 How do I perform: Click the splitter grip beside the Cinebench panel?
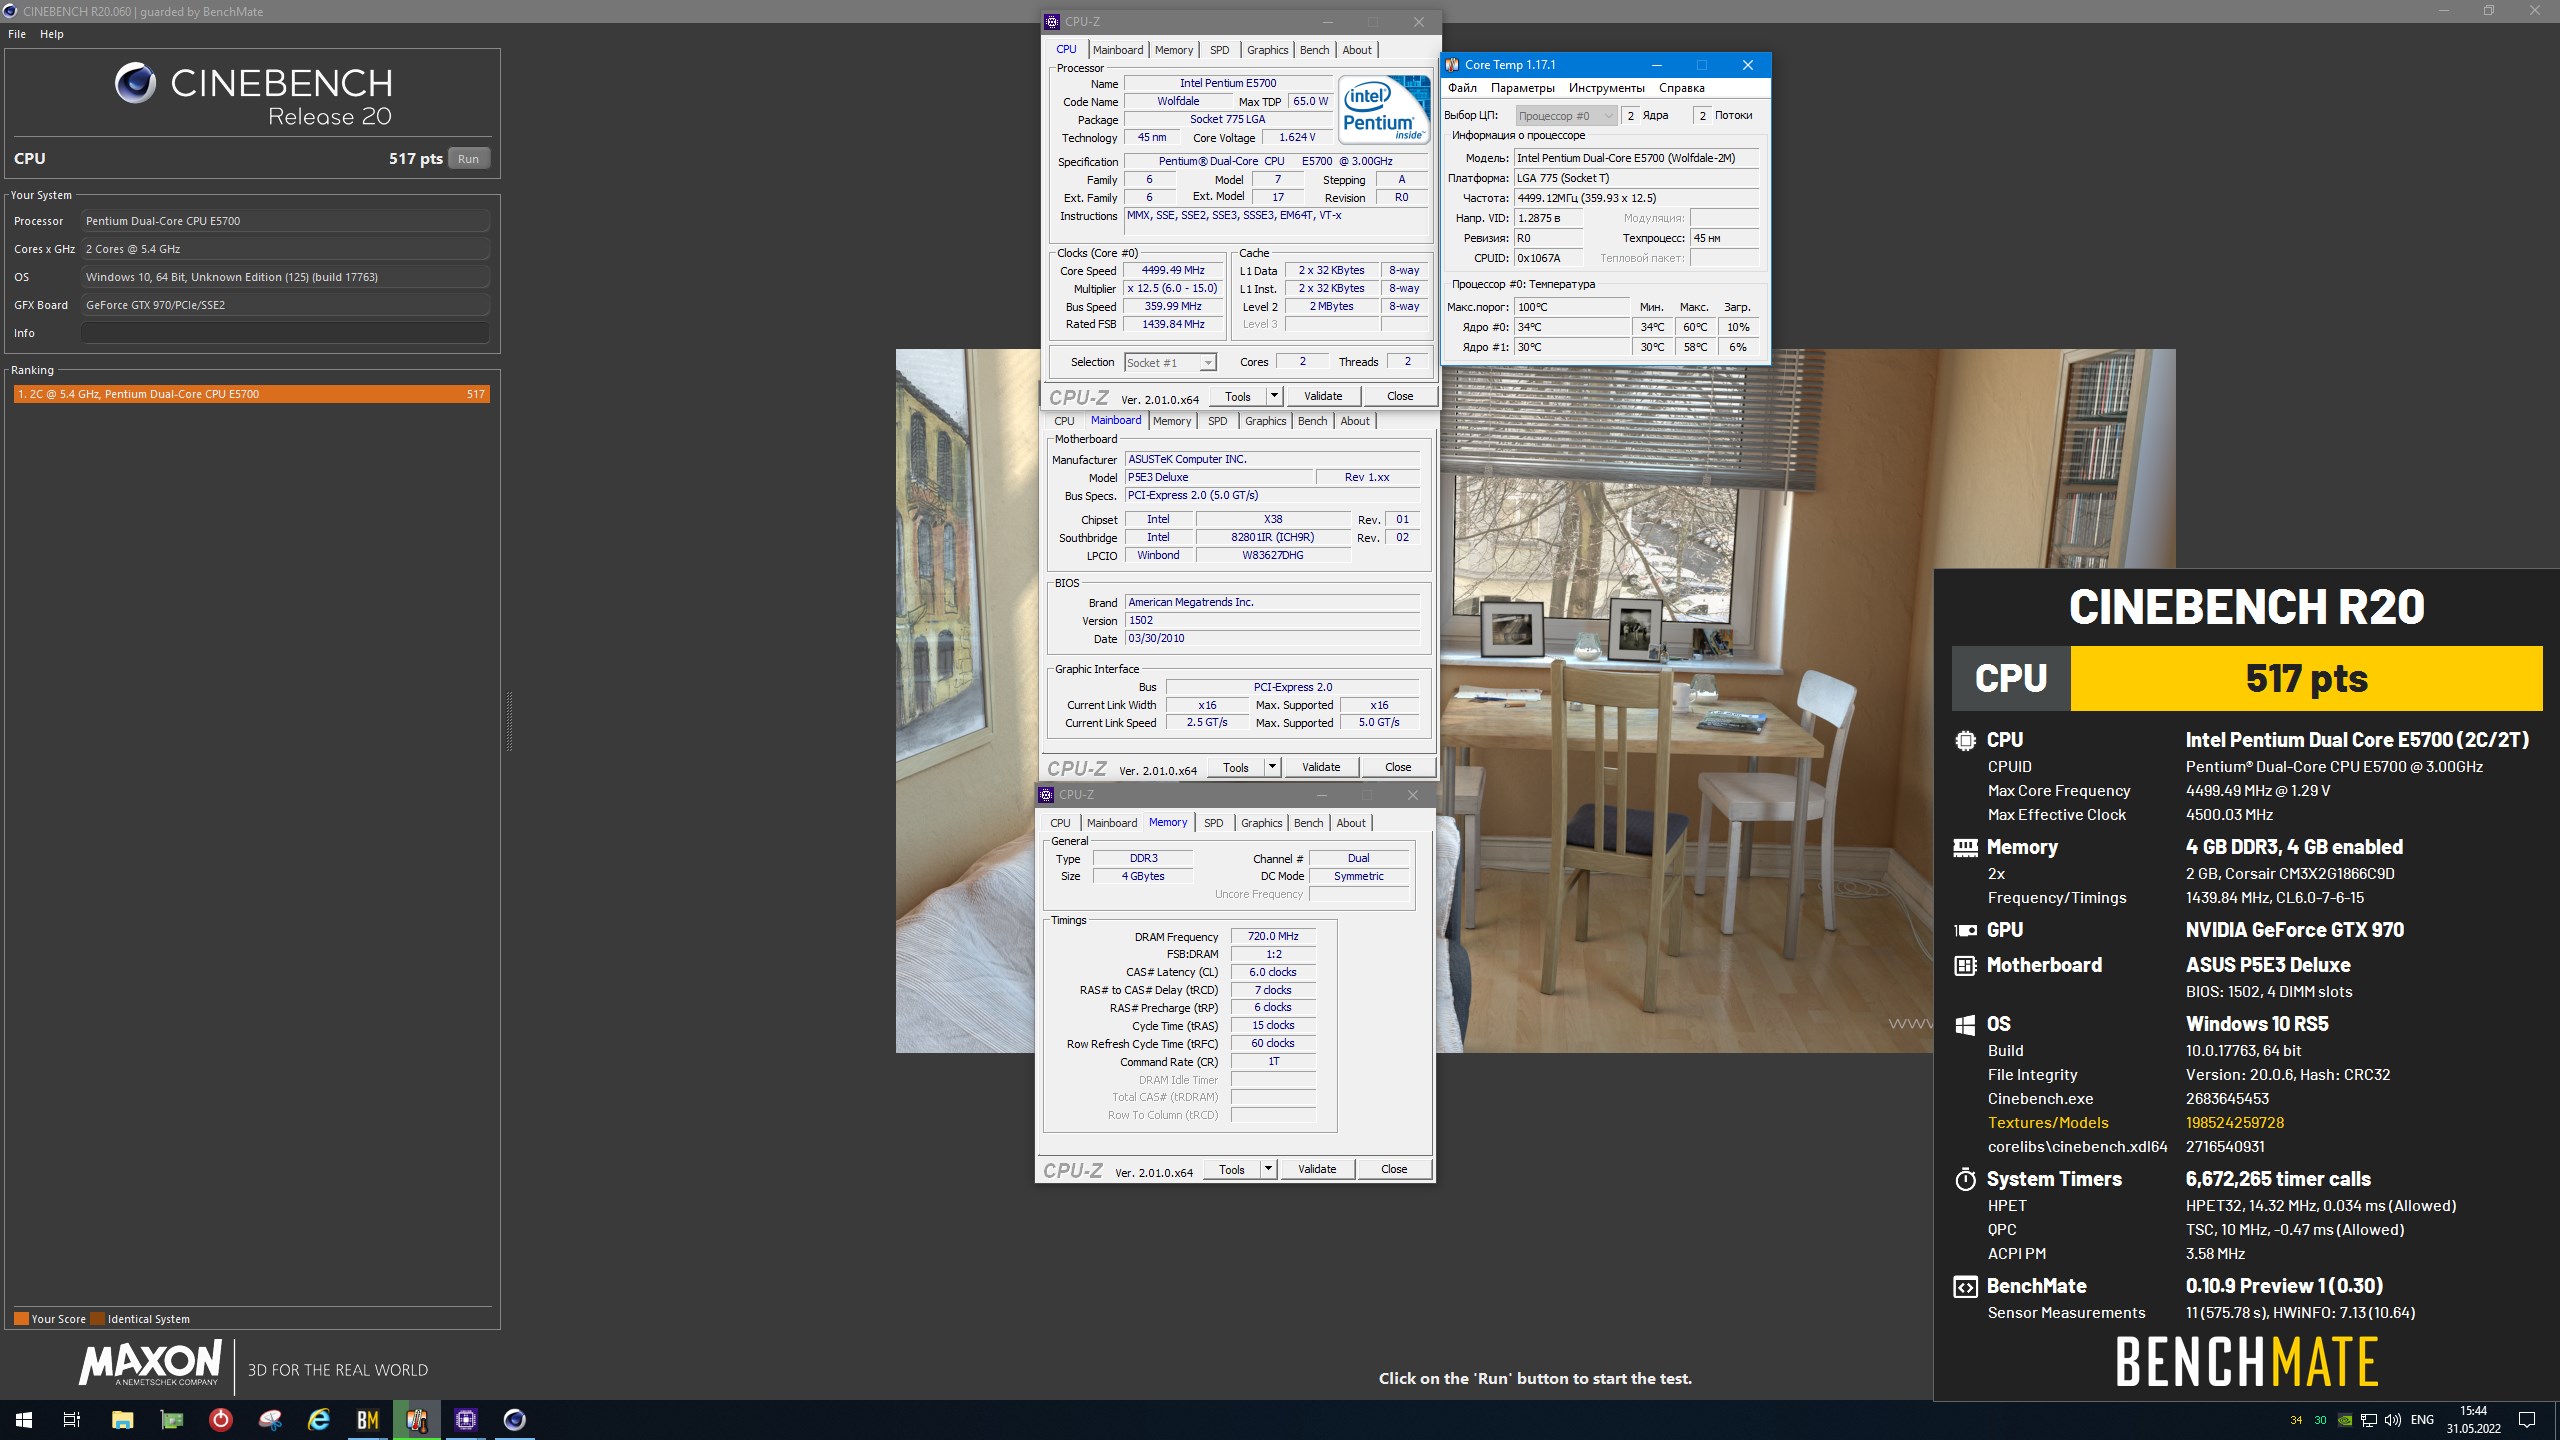pyautogui.click(x=509, y=720)
